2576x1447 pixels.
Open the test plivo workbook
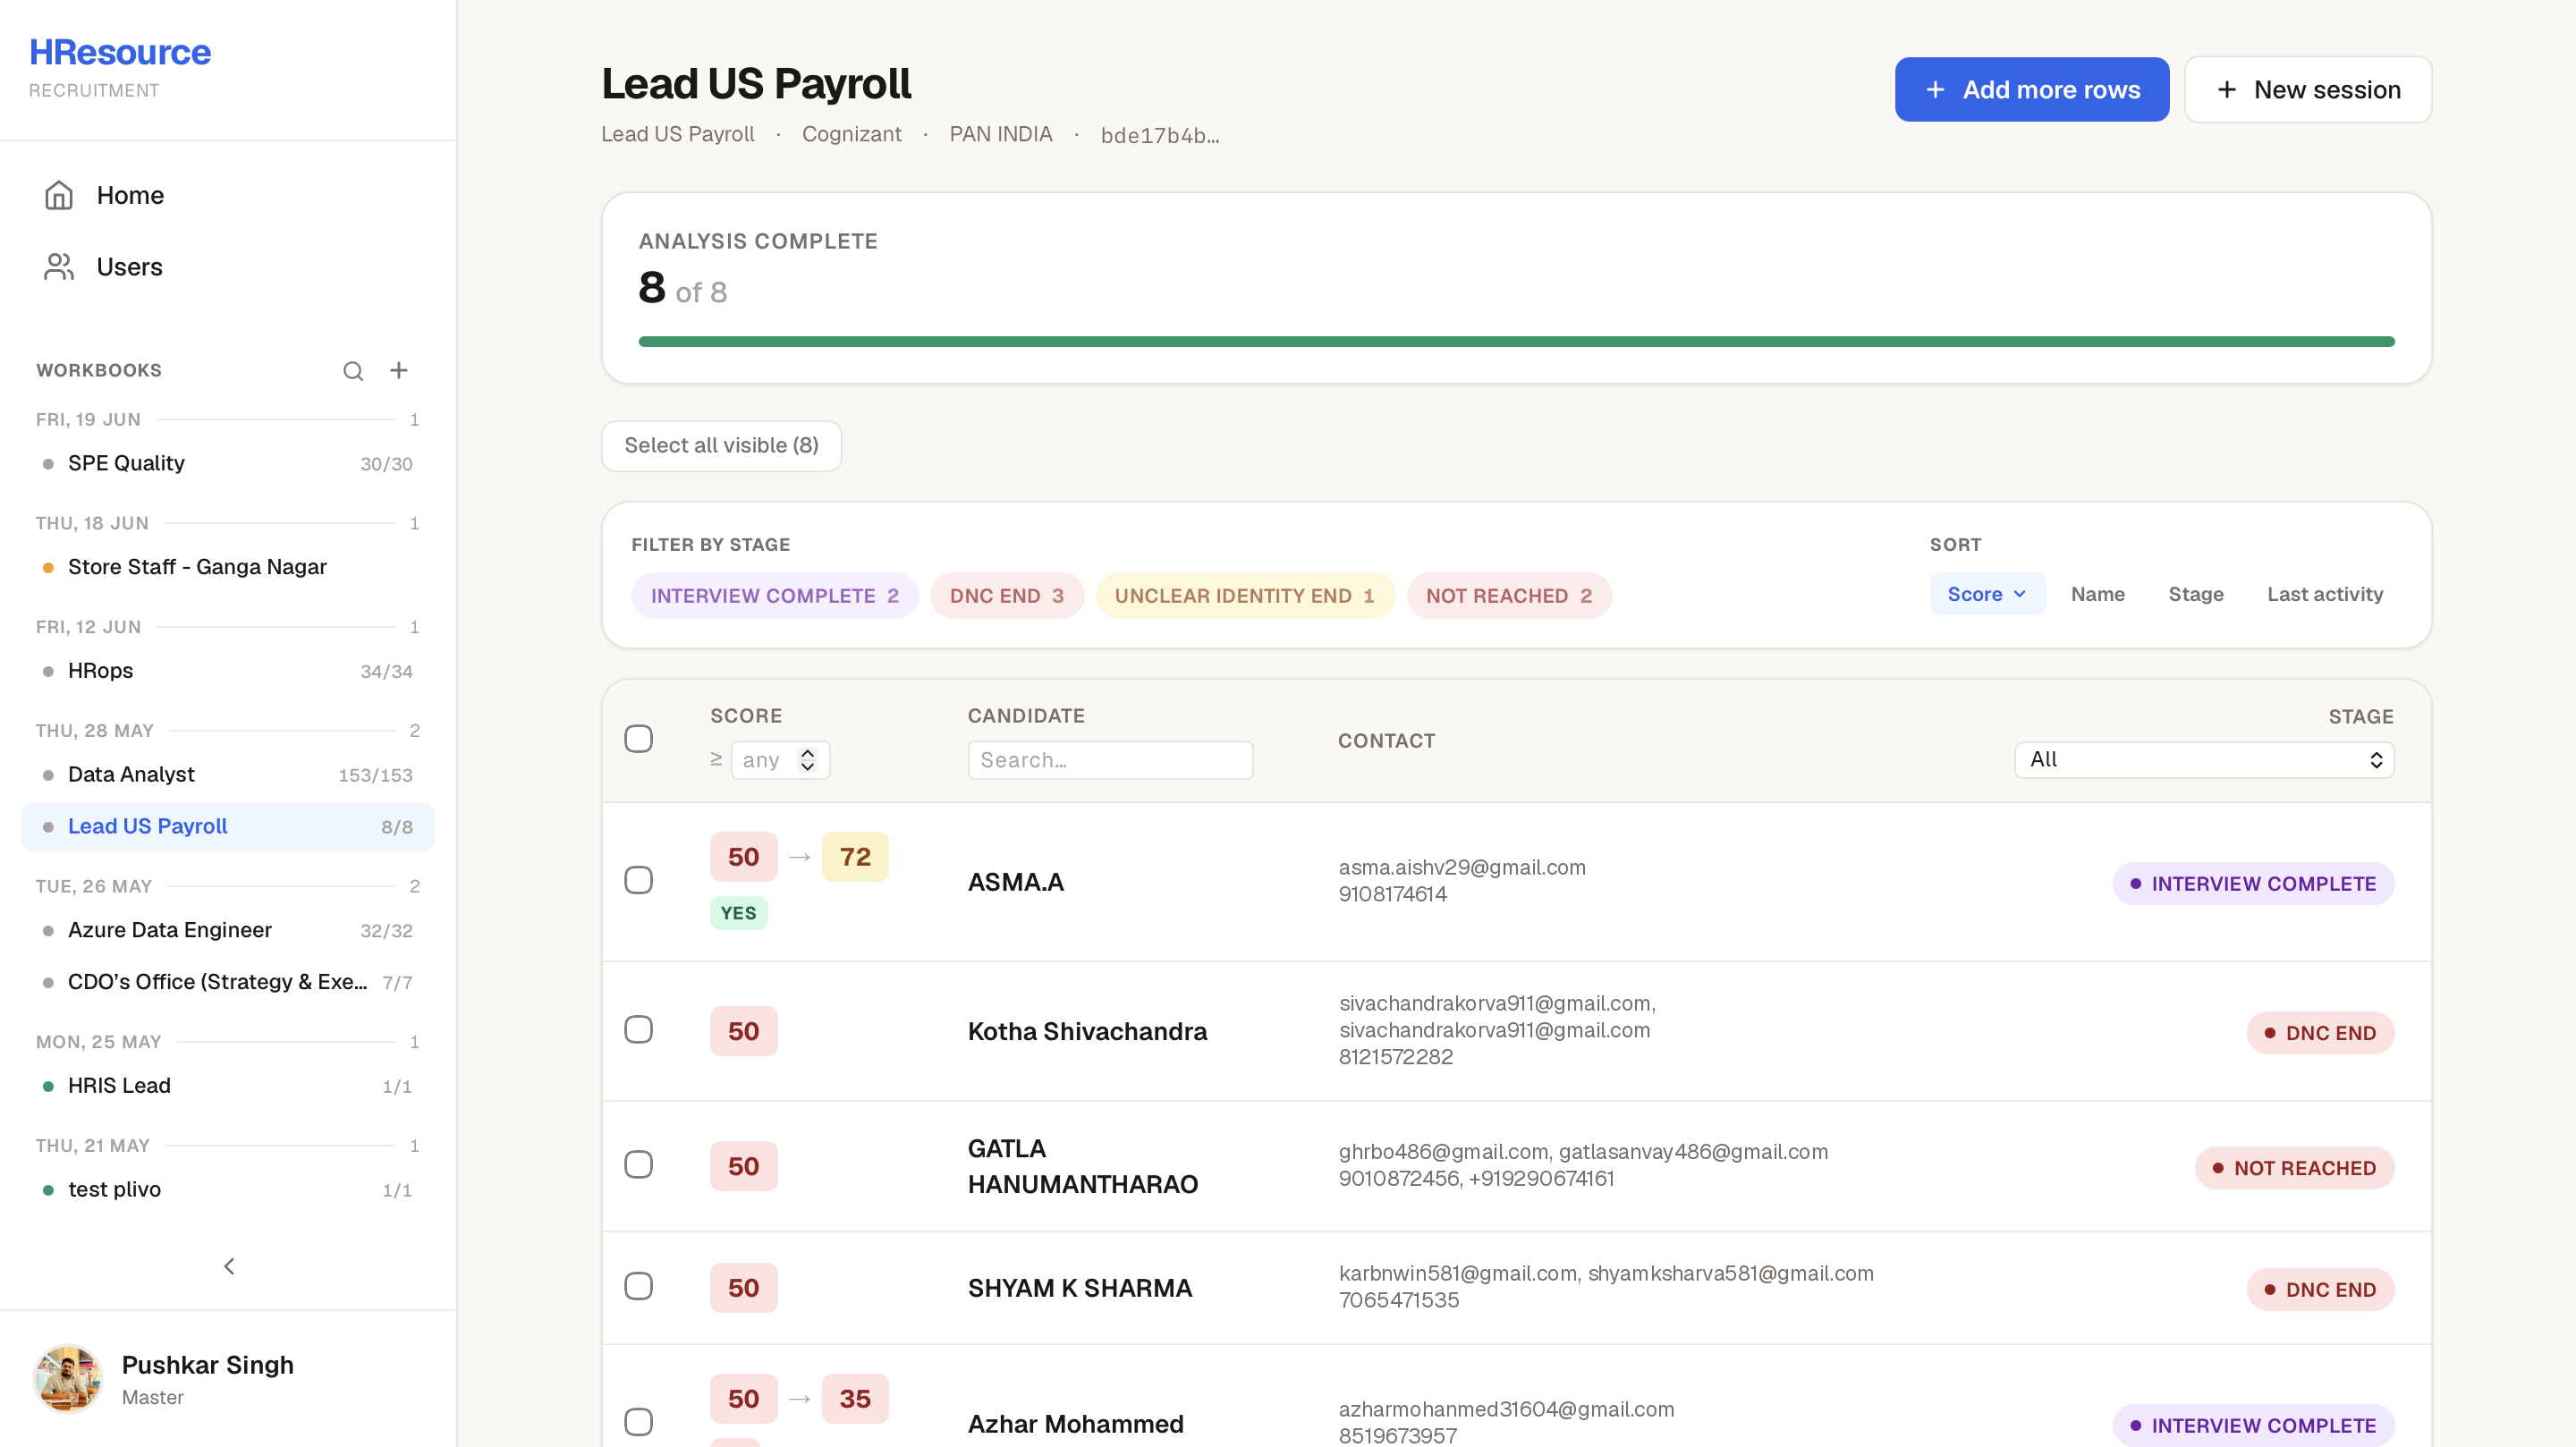pos(228,1190)
